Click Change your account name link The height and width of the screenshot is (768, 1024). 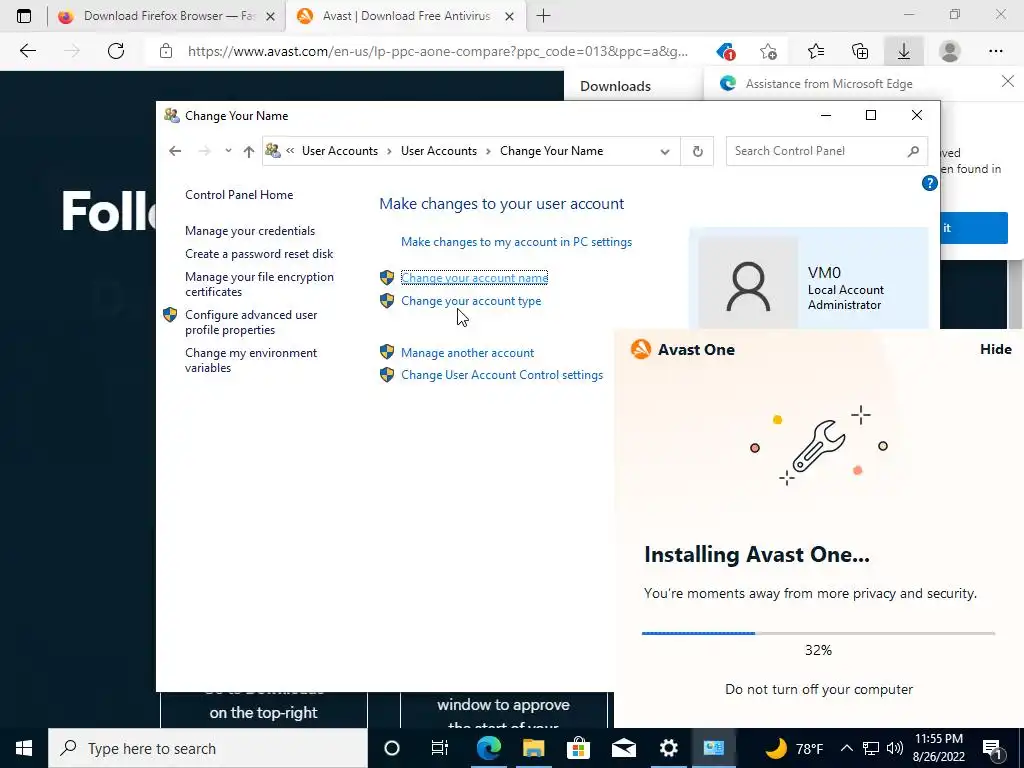[474, 278]
